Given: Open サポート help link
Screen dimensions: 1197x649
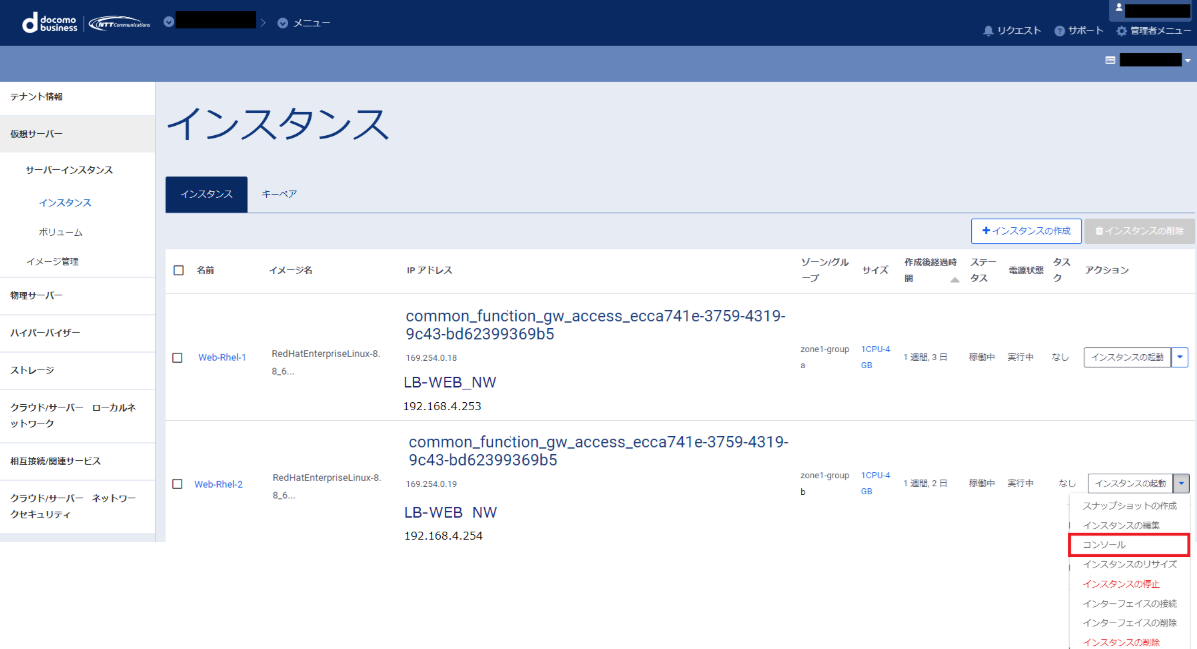Looking at the screenshot, I should coord(1079,31).
